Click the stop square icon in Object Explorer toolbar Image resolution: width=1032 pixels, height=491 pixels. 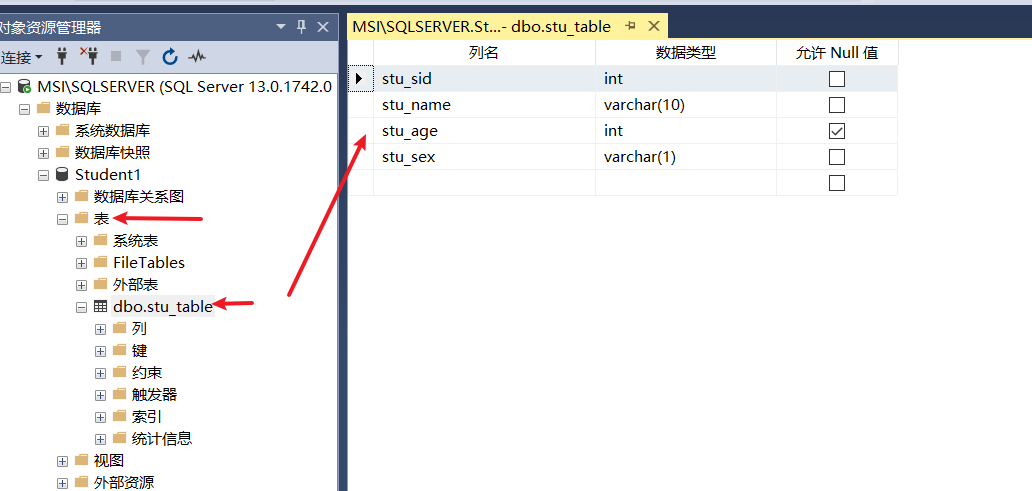point(116,57)
